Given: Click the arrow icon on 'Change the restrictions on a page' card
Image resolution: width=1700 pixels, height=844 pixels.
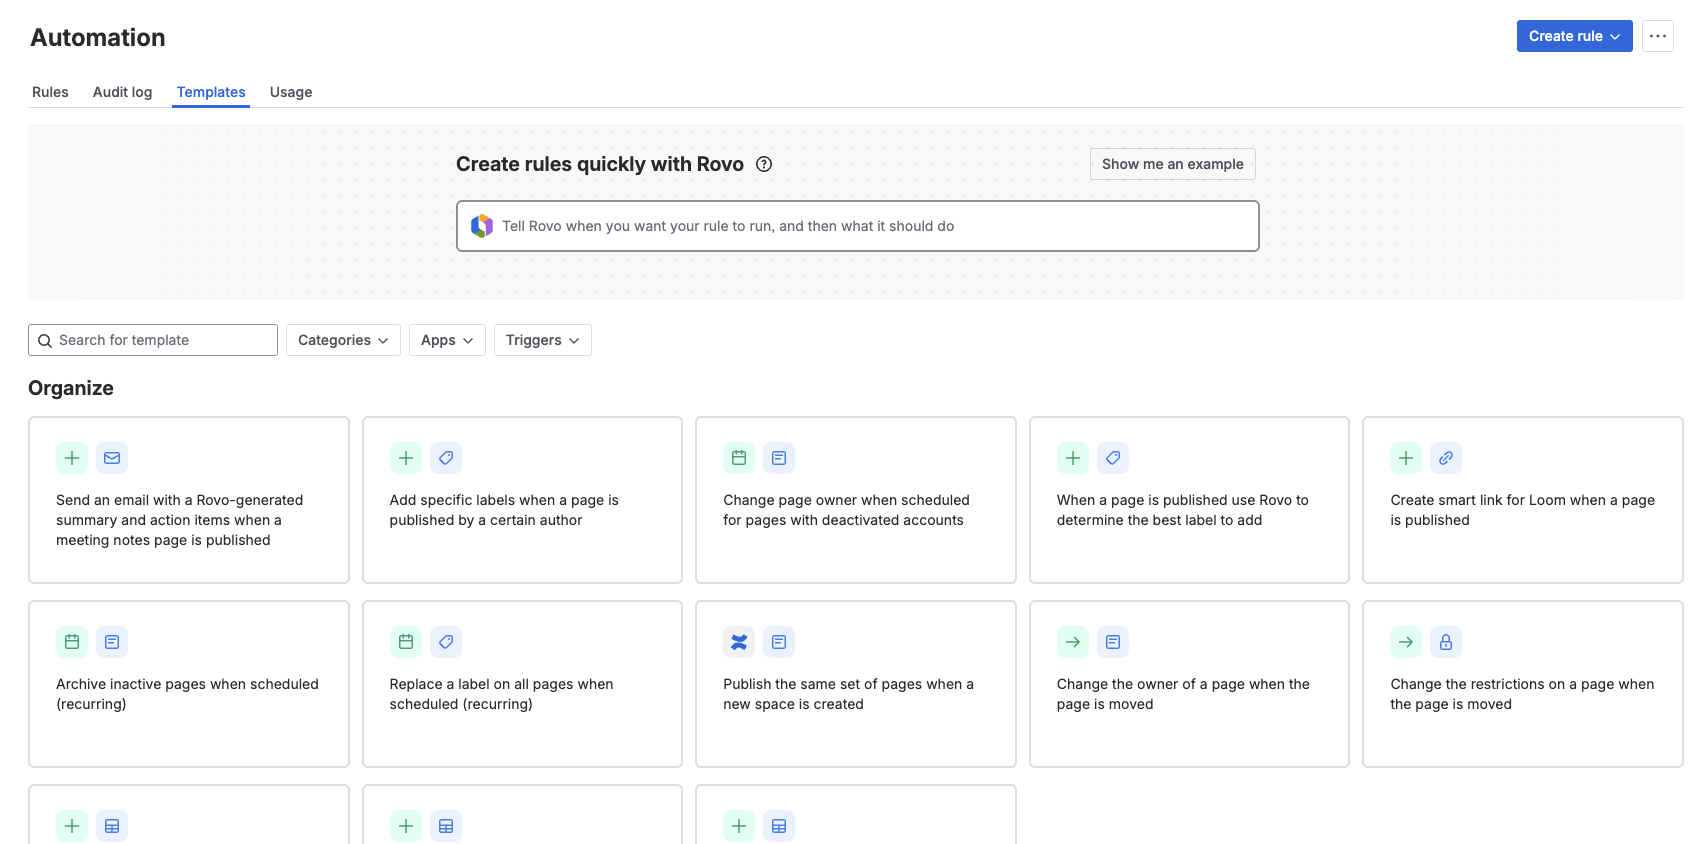Looking at the screenshot, I should tap(1406, 642).
